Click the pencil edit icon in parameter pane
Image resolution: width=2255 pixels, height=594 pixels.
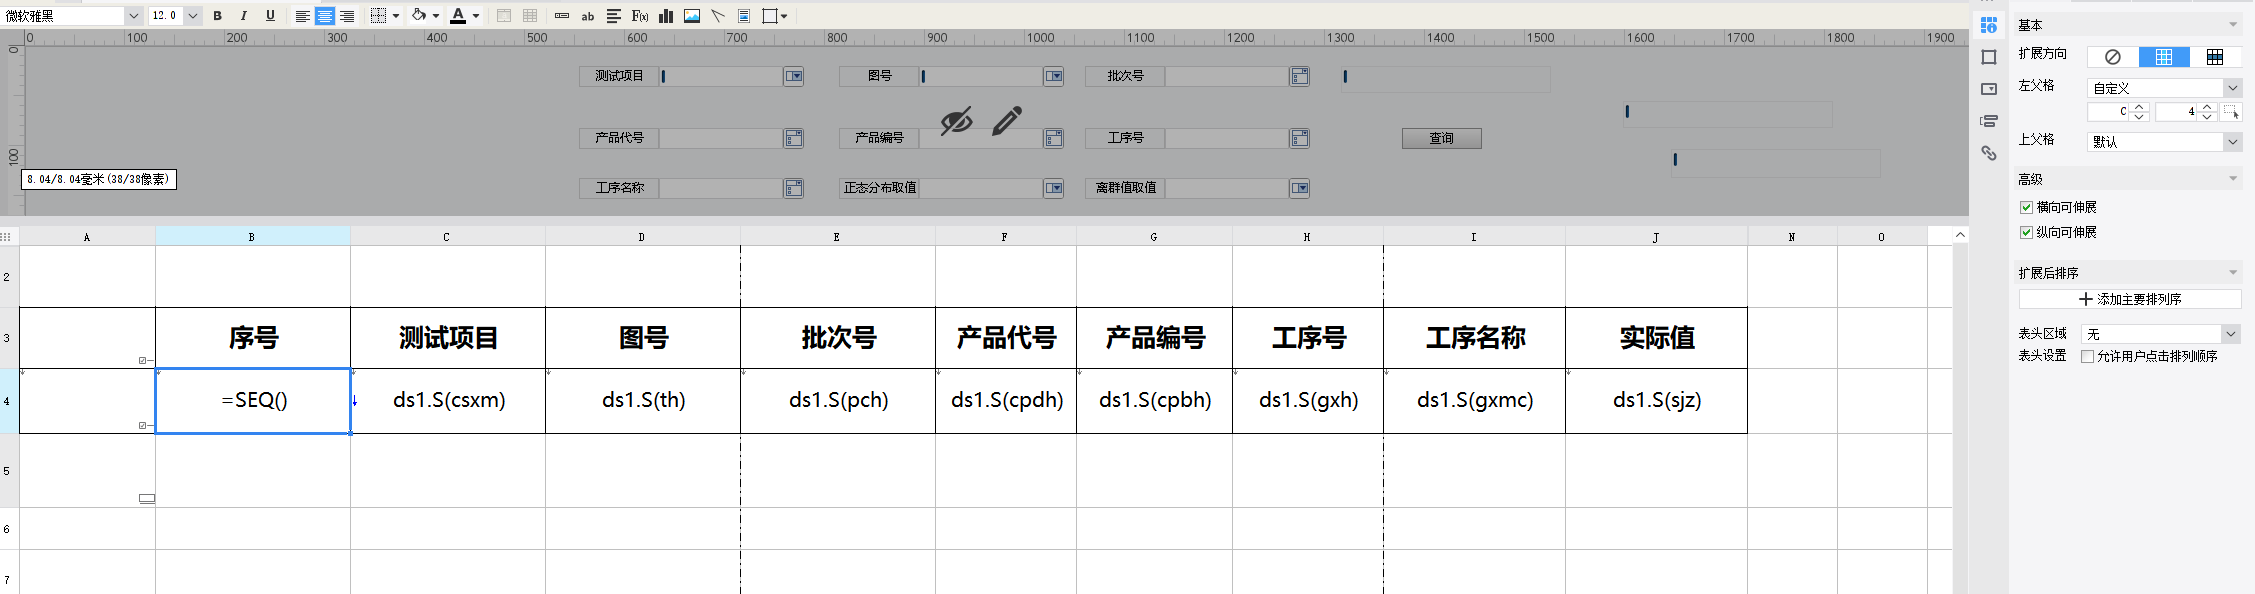pyautogui.click(x=1007, y=121)
